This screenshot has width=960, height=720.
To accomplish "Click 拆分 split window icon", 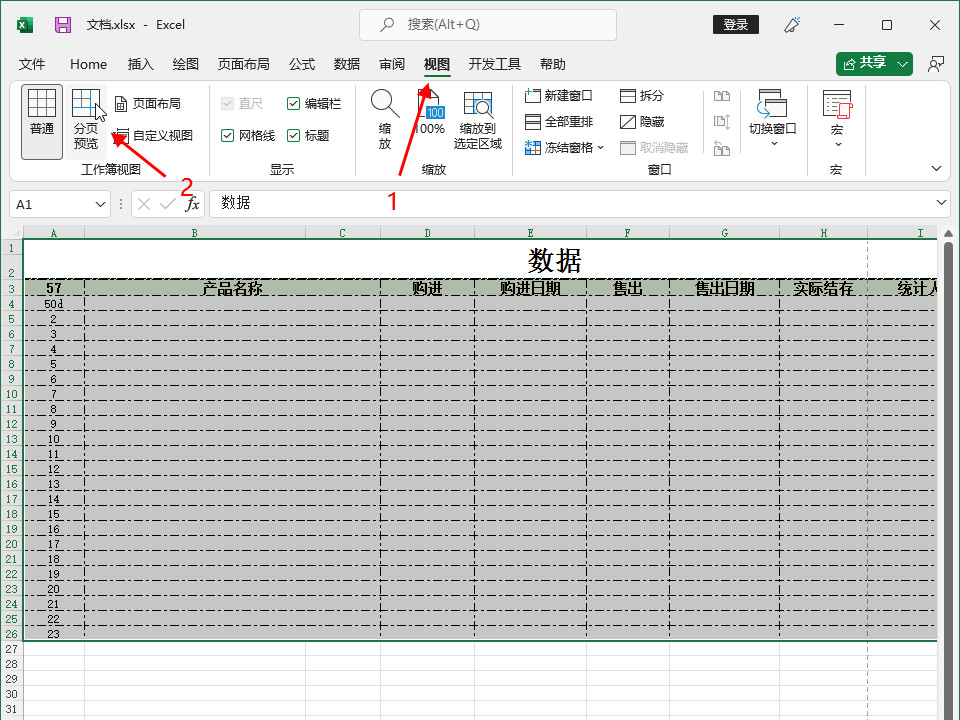I will (x=641, y=96).
